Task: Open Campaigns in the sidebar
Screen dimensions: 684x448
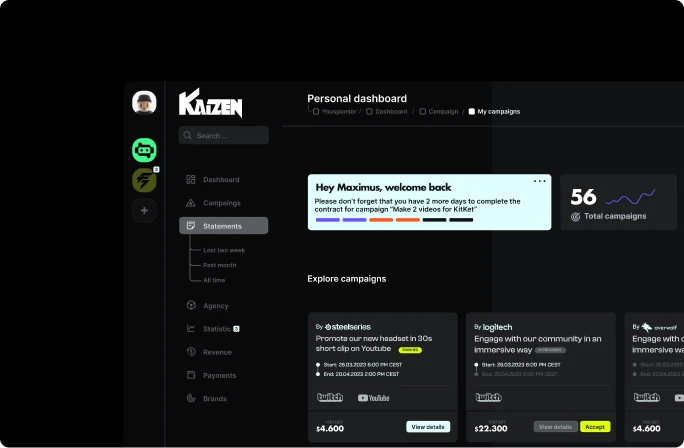Action: (224, 203)
